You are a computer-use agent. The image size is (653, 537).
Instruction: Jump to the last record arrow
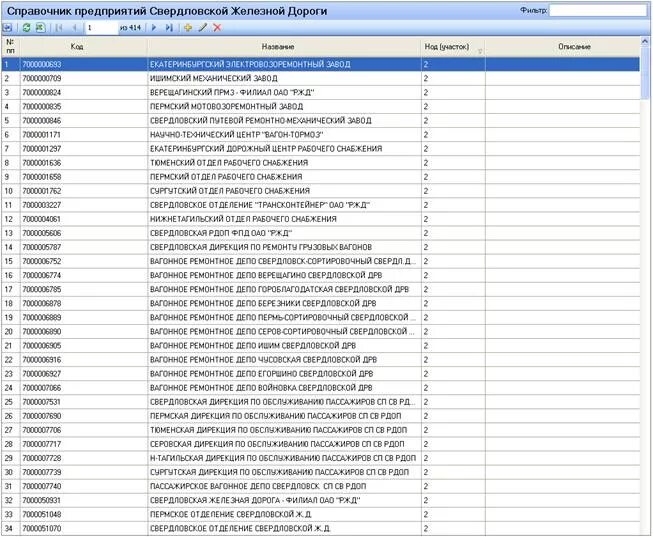coord(169,28)
